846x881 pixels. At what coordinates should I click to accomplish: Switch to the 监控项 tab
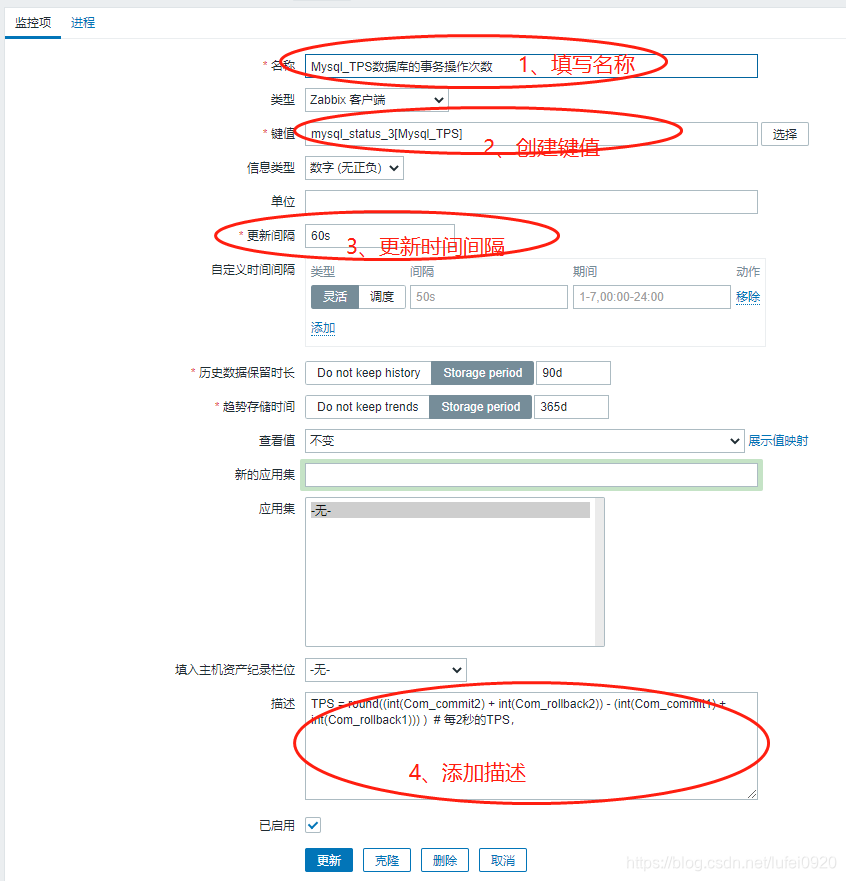click(x=33, y=22)
